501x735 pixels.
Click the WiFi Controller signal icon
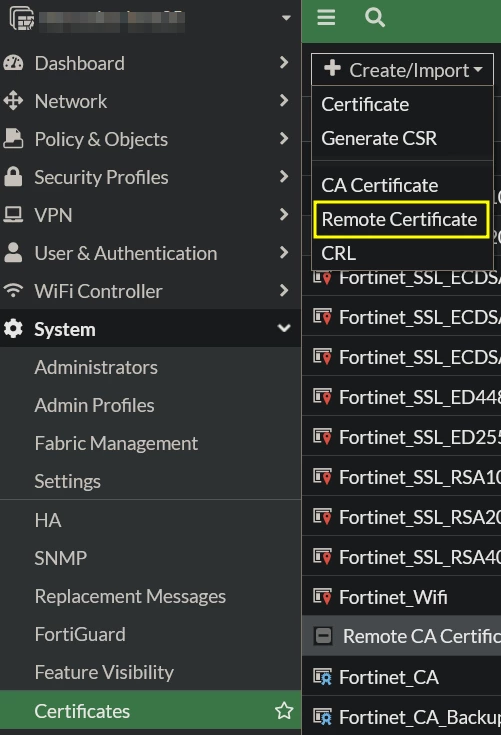coord(13,291)
